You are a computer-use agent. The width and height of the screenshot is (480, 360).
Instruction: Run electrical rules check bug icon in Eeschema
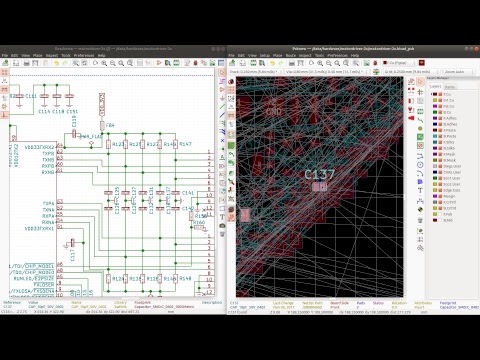tap(195, 63)
